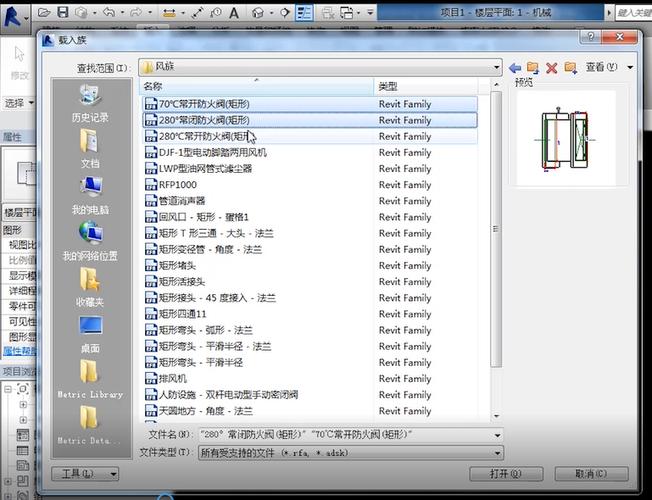Select the 收藏夹 folder shortcut
The height and width of the screenshot is (500, 652).
(x=90, y=287)
